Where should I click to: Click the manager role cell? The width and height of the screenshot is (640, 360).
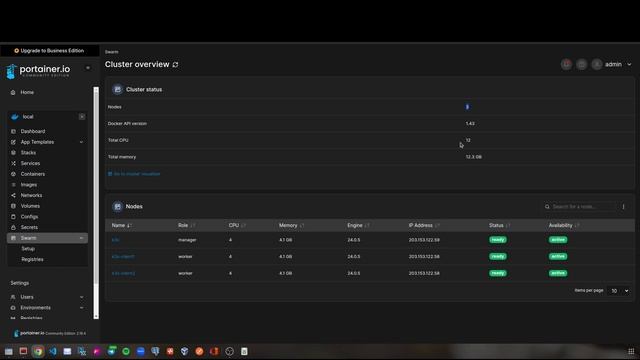tap(187, 240)
